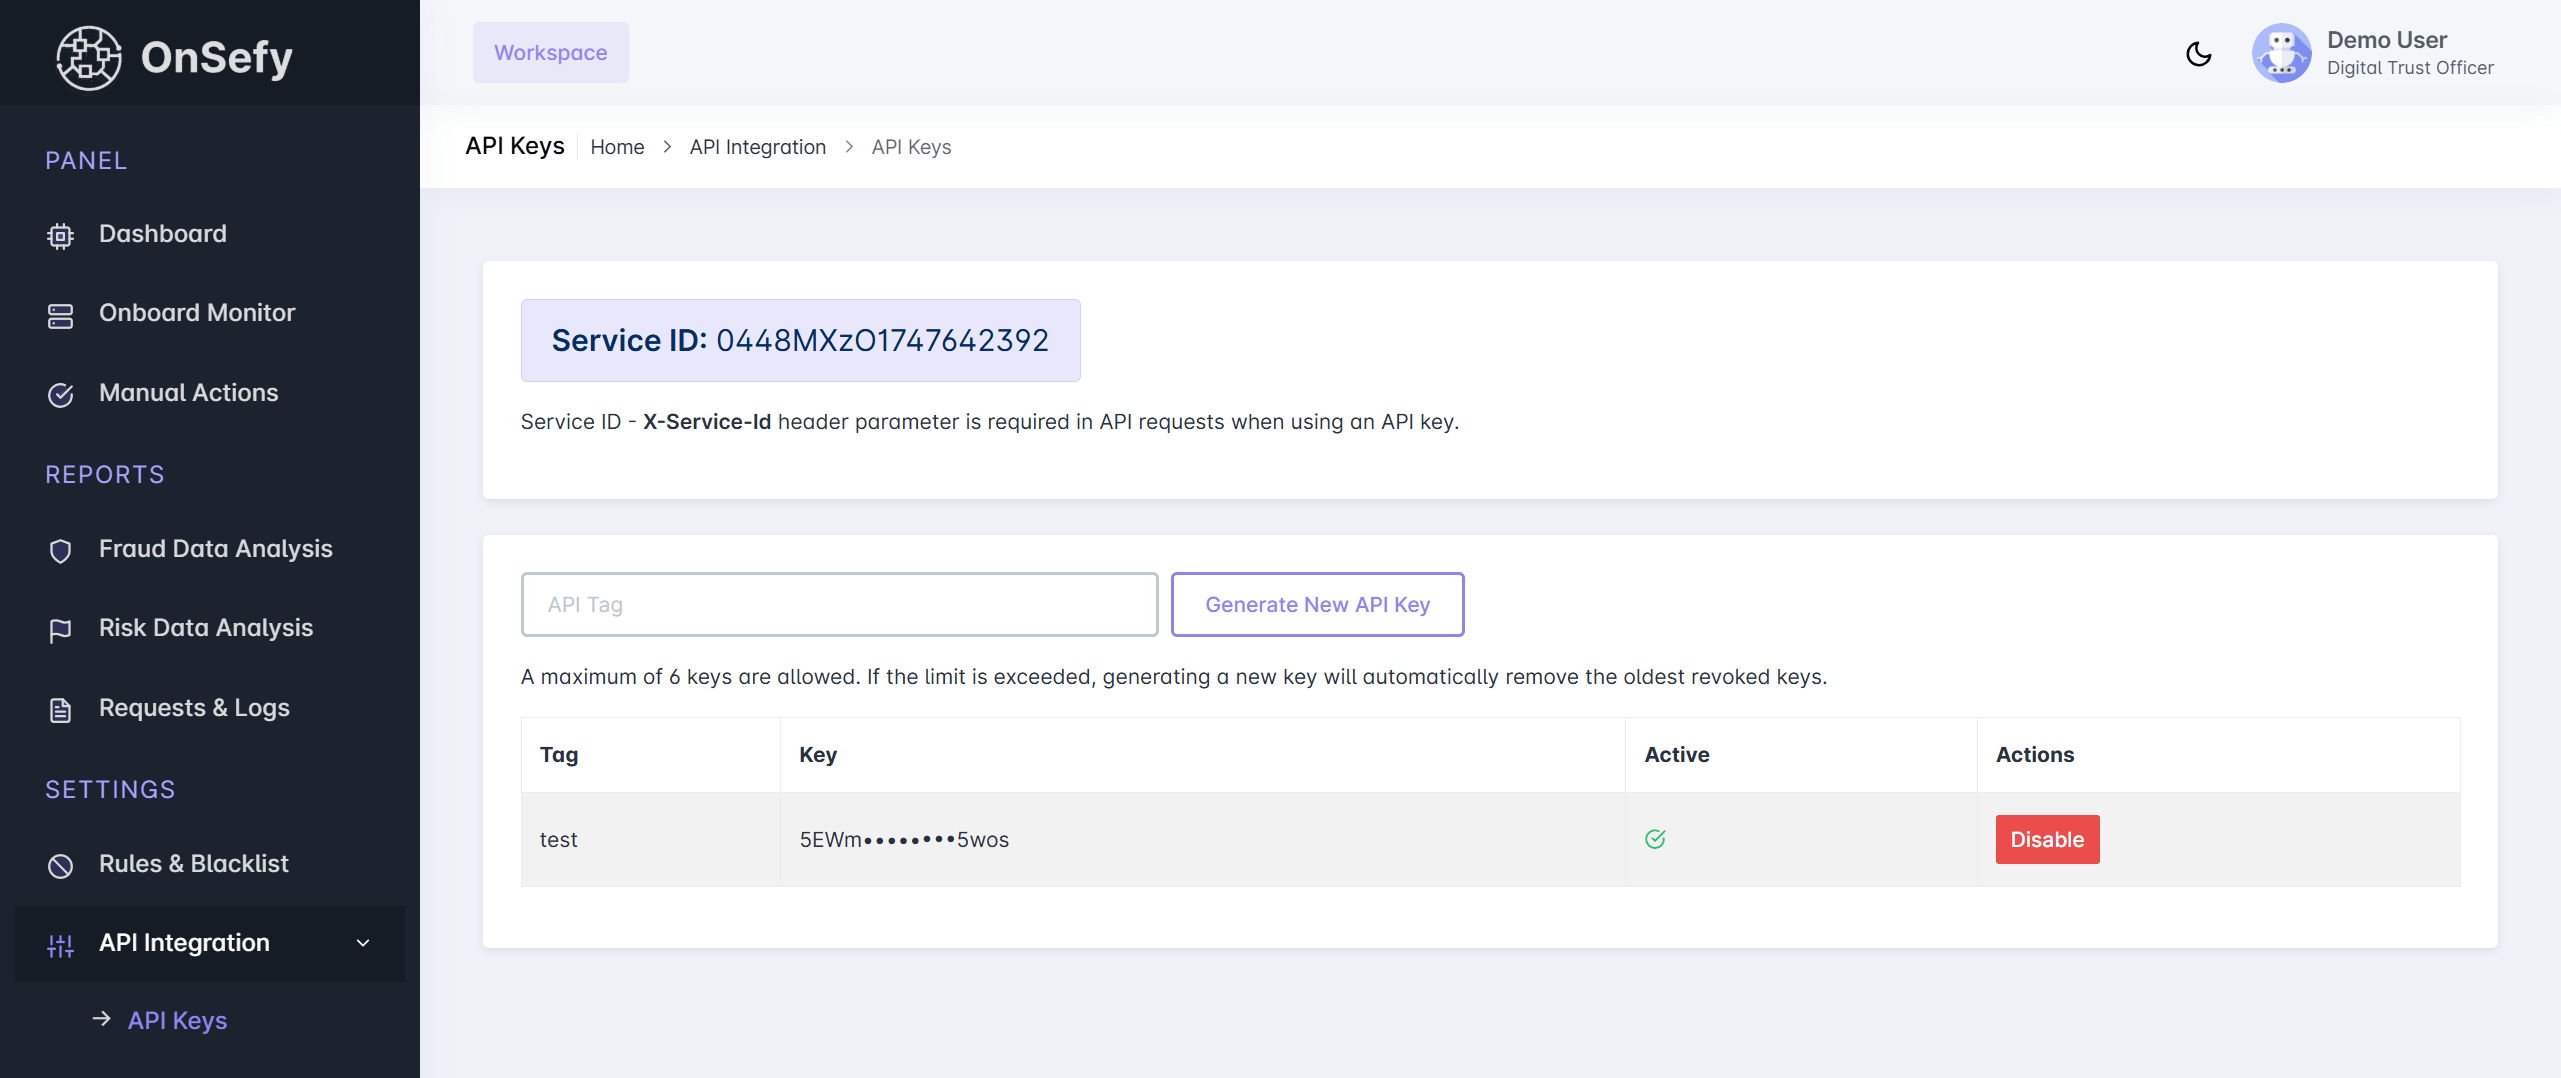Image resolution: width=2561 pixels, height=1078 pixels.
Task: Click the Rules & Blacklist ban icon
Action: click(60, 866)
